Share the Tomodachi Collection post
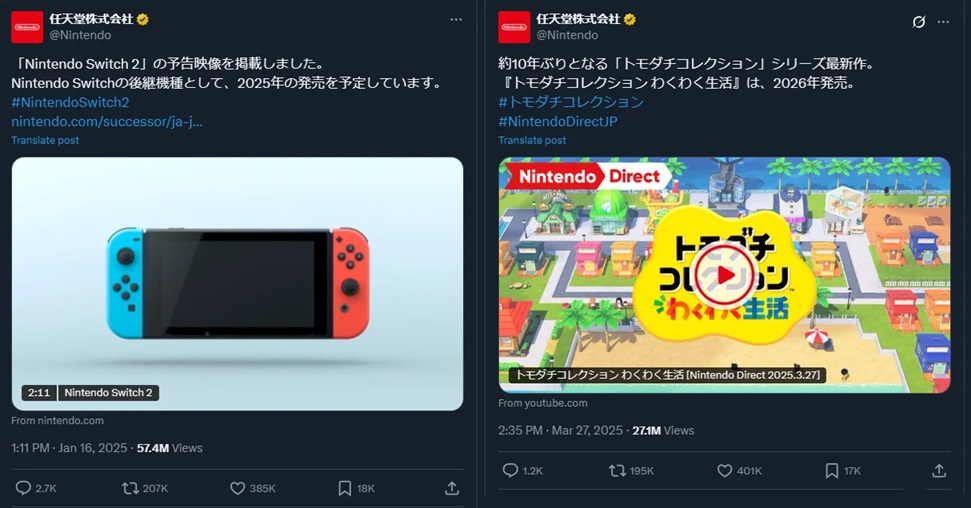The image size is (971, 508). click(x=939, y=471)
